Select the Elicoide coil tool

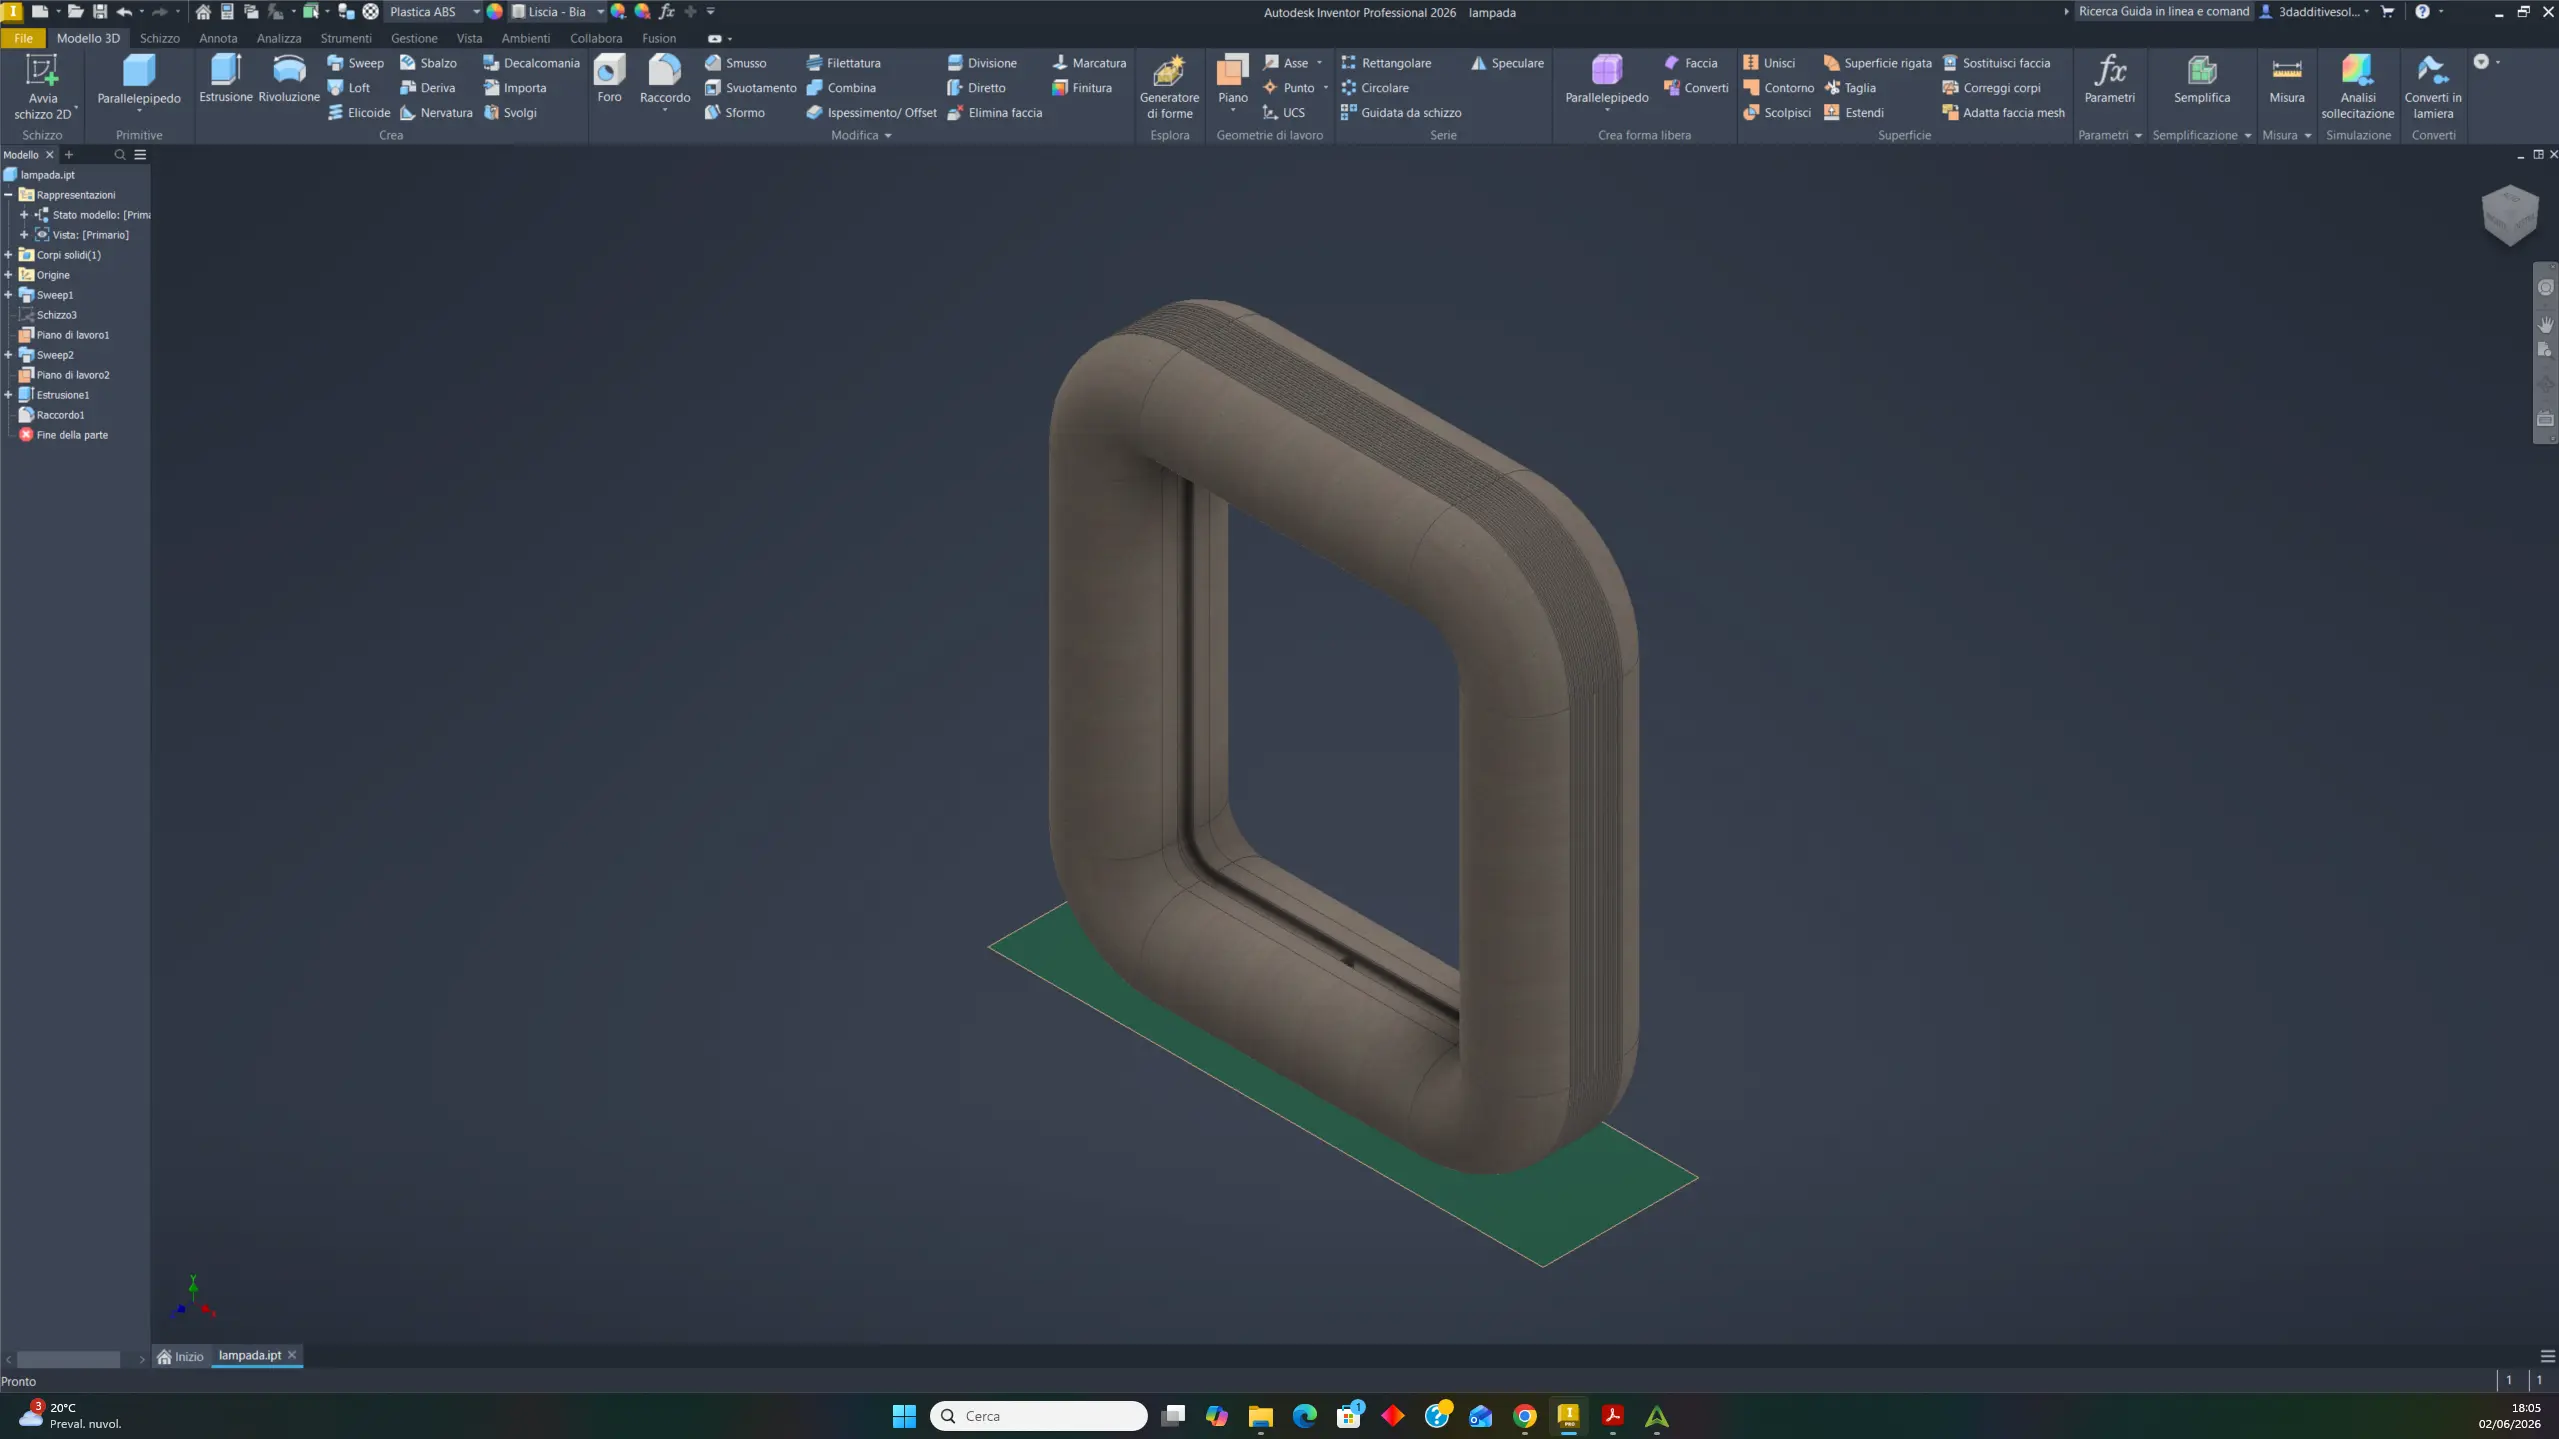point(359,113)
